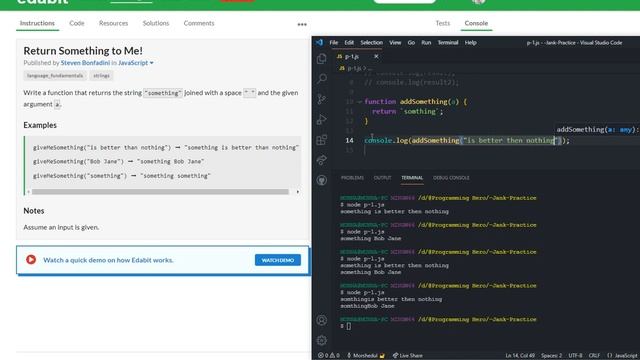Click the JavaScript language mode status item
640x360 pixels.
(622, 356)
